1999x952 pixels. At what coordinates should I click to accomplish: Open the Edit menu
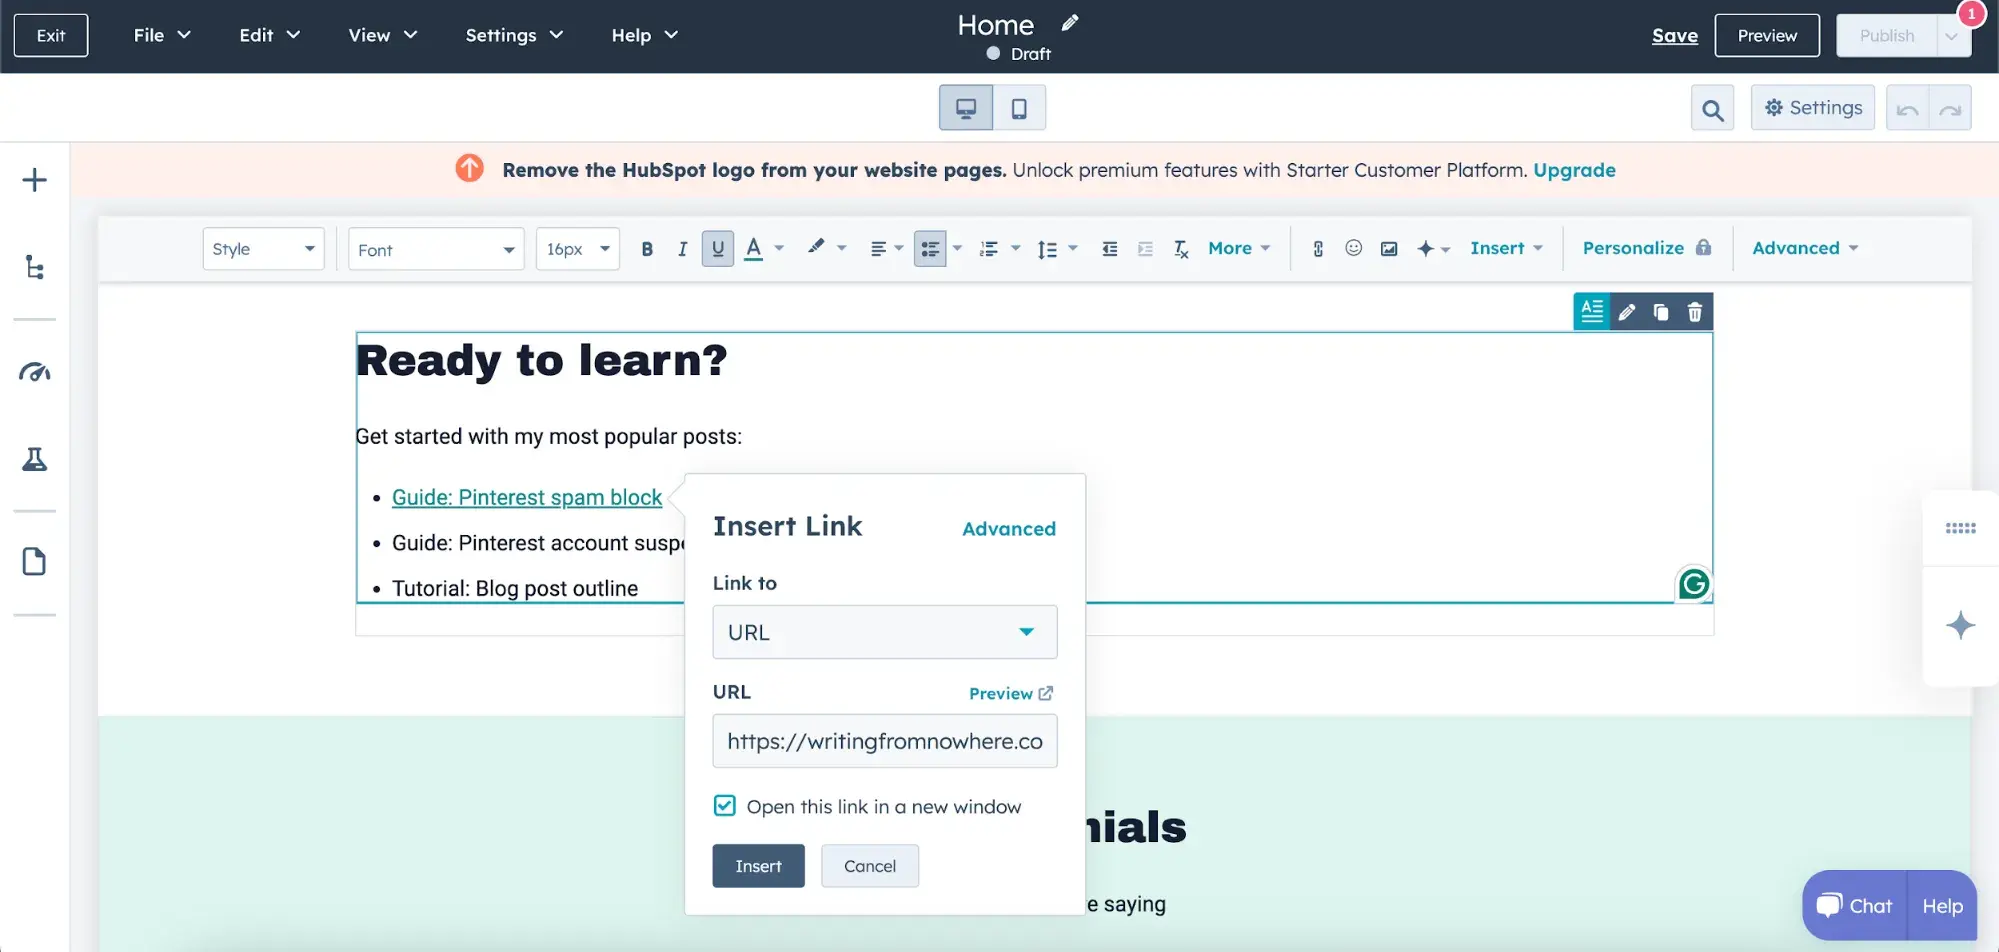[x=270, y=35]
